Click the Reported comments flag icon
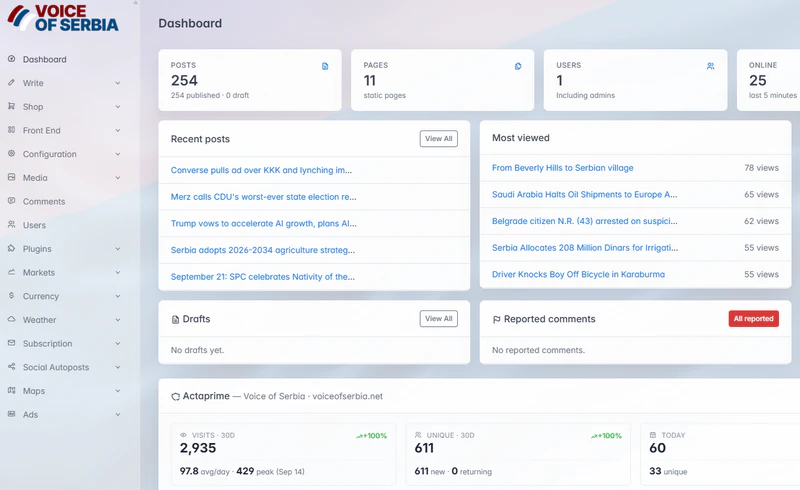800x490 pixels. tap(496, 320)
